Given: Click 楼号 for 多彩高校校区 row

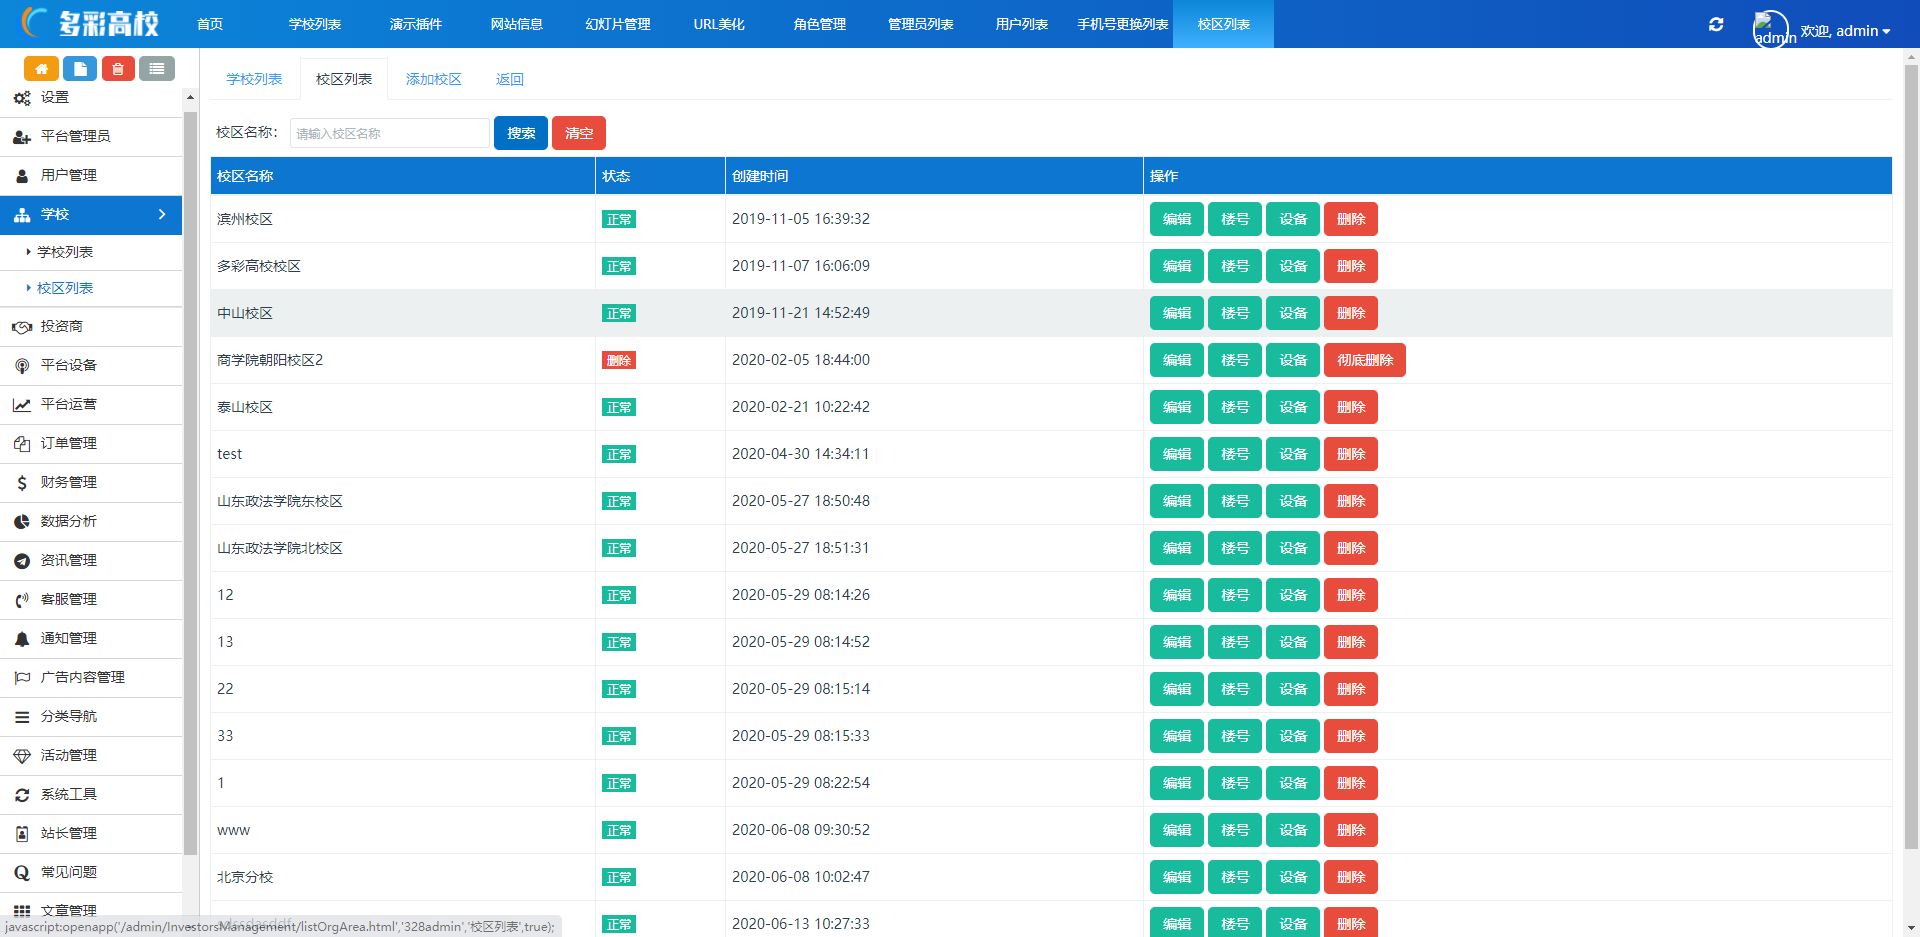Looking at the screenshot, I should pos(1235,266).
